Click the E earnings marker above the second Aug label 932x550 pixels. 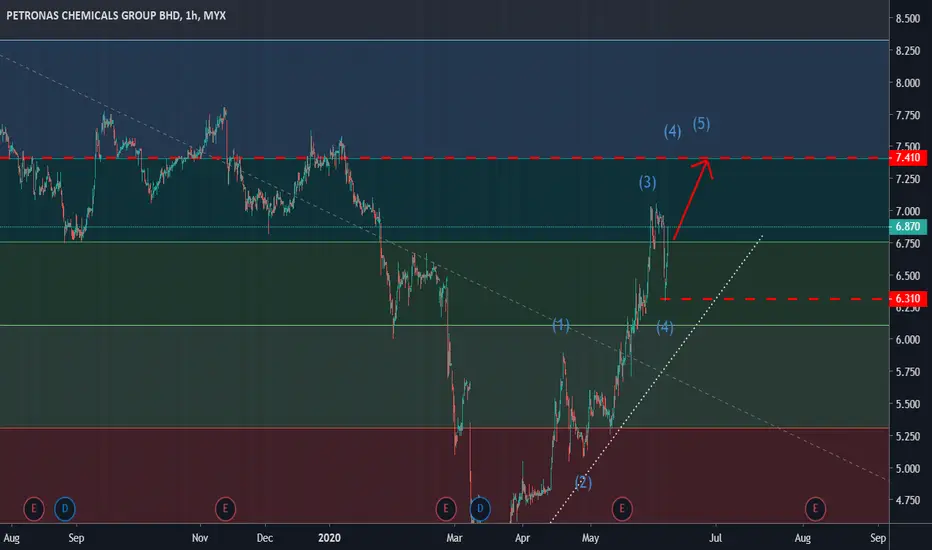[x=815, y=508]
